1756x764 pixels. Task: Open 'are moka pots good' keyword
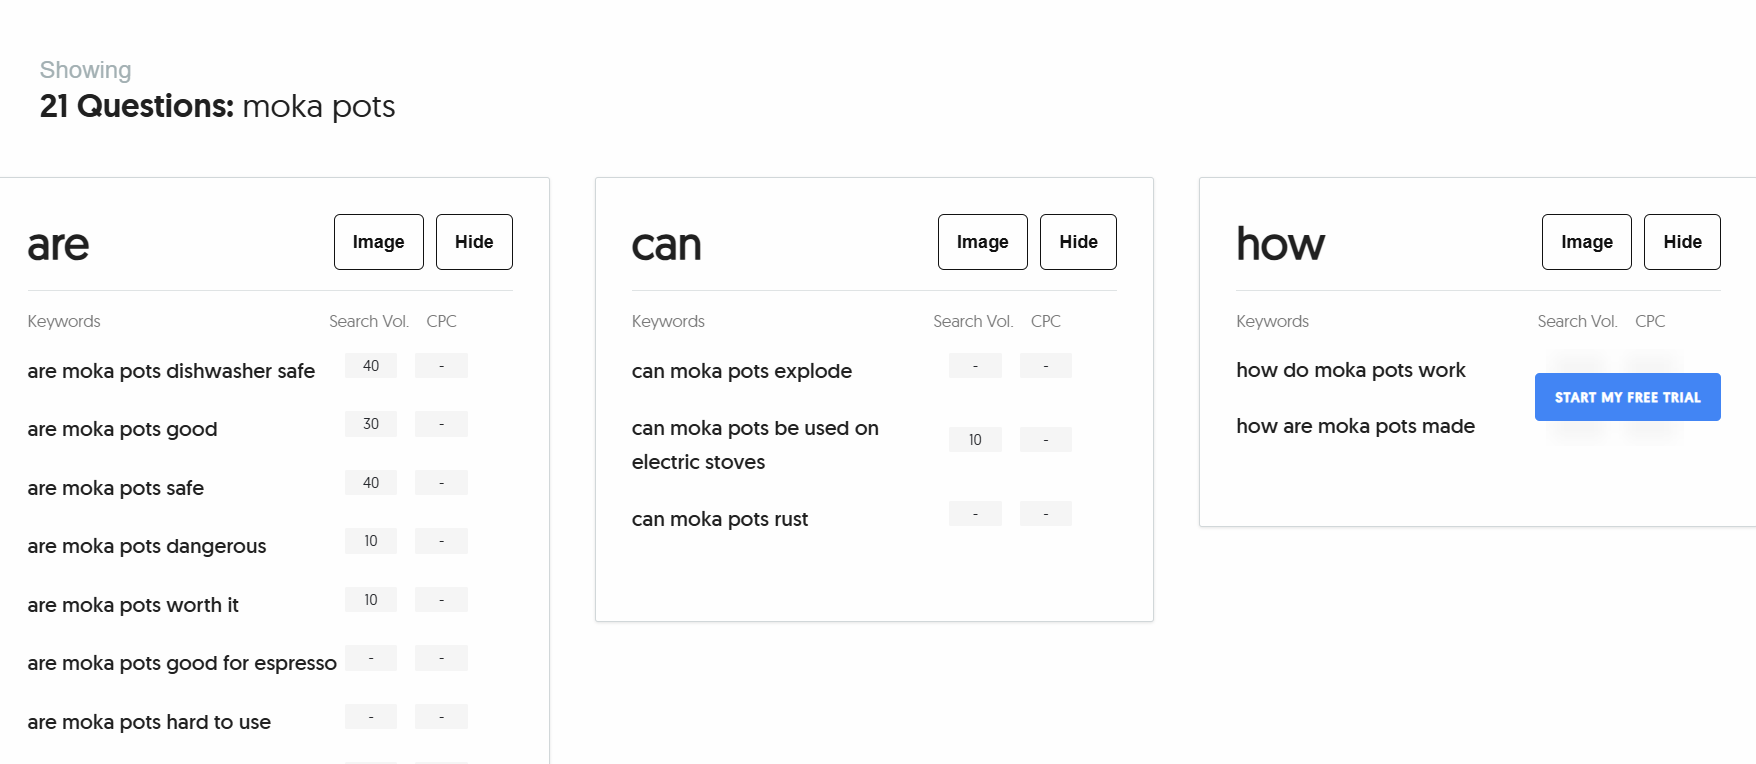click(122, 429)
